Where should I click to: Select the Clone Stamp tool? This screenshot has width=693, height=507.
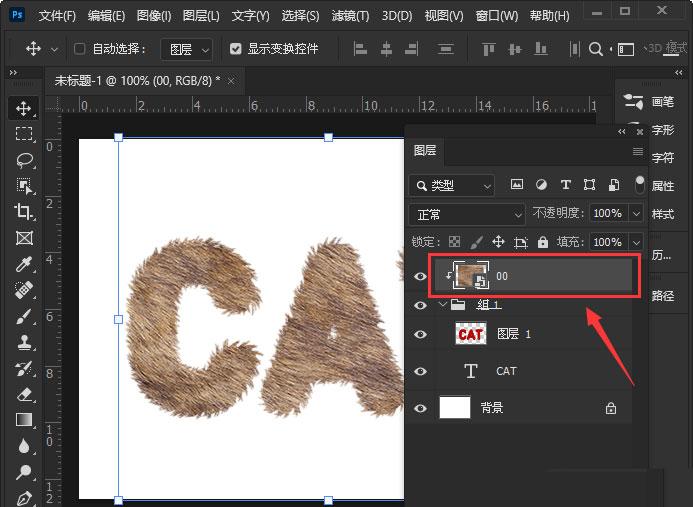point(24,342)
